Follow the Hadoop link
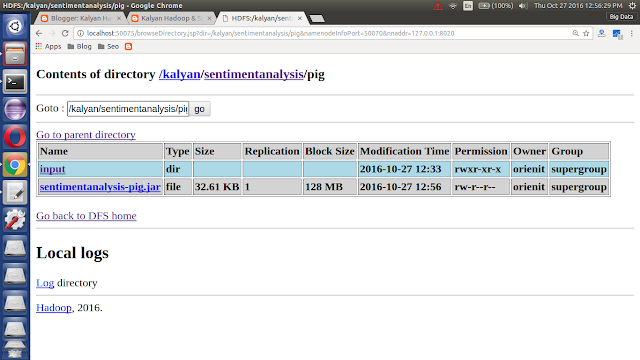 point(54,308)
